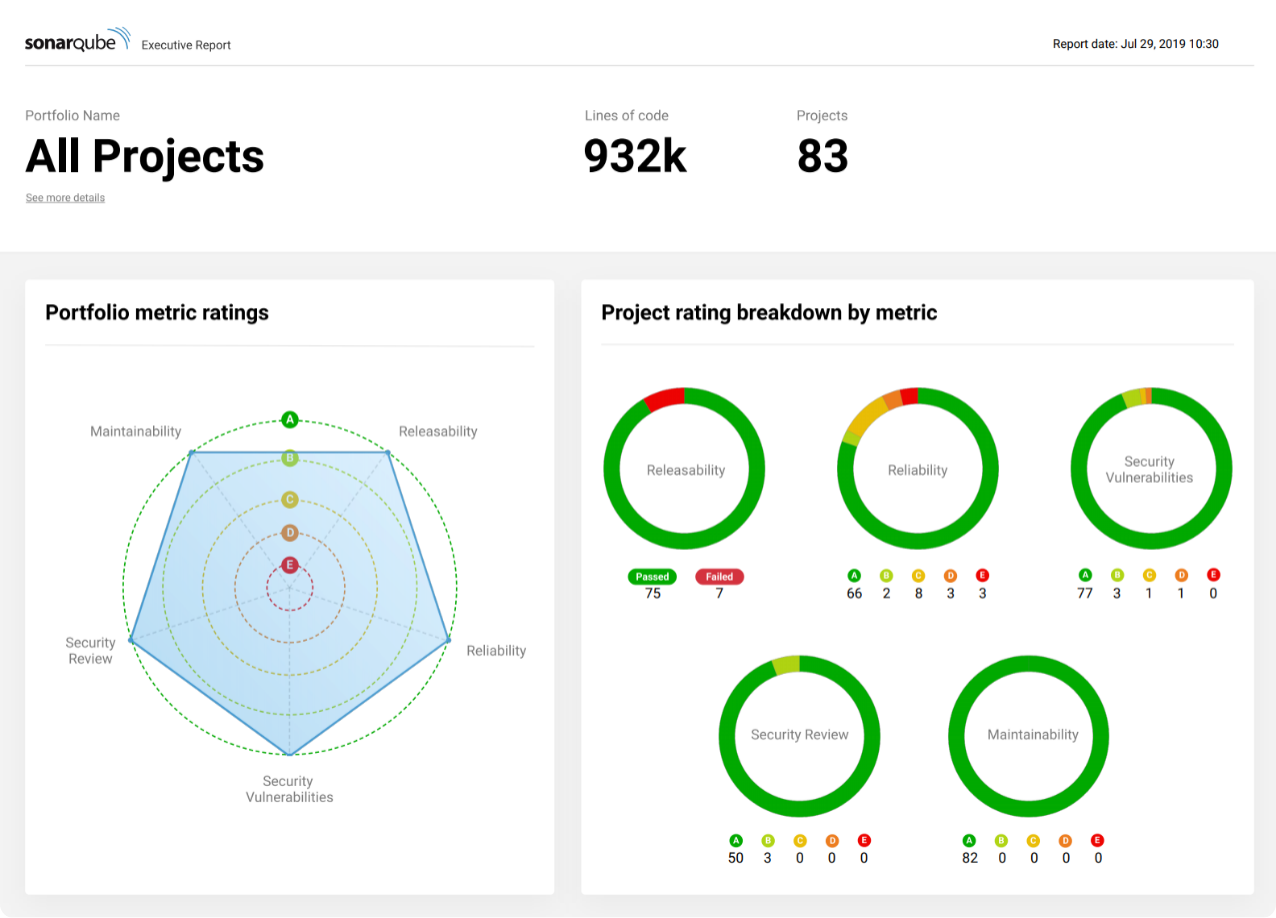Click the All Projects portfolio name

[144, 156]
